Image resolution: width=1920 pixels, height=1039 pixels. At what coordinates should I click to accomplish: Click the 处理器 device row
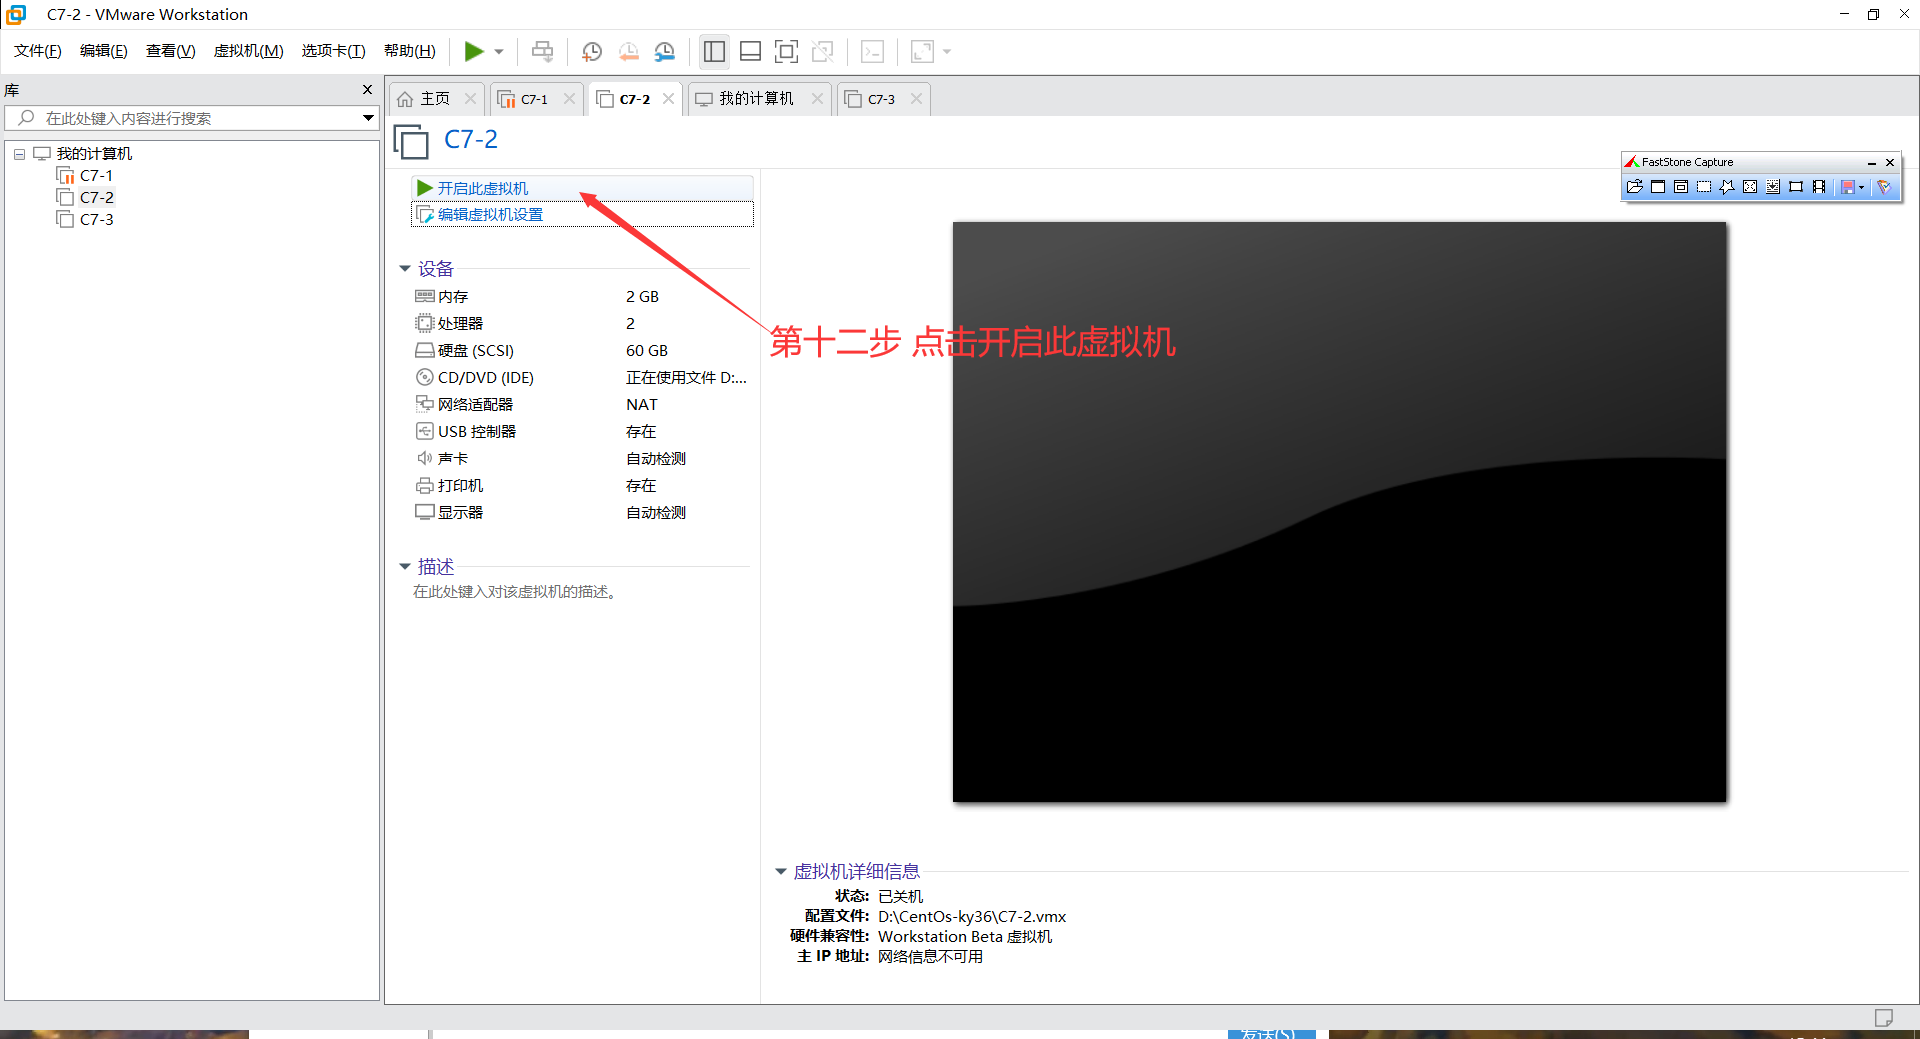[x=581, y=324]
